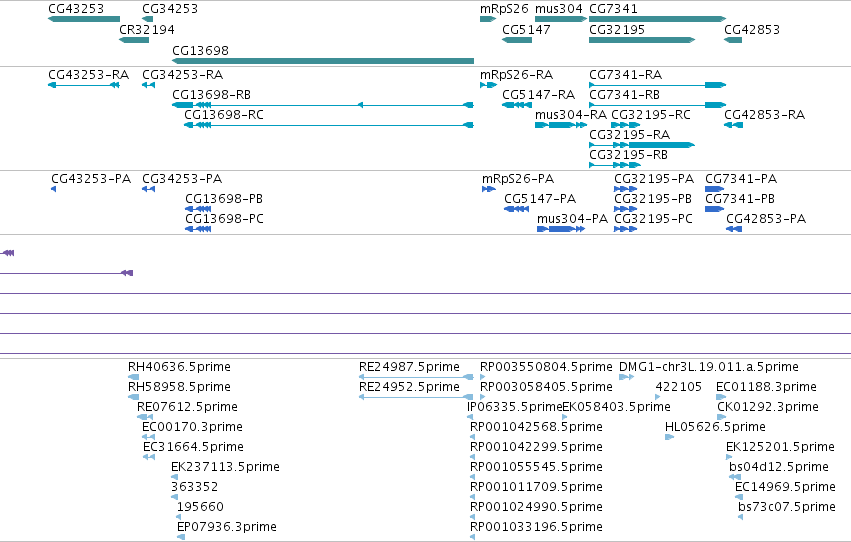
Task: Click the mus304 gene bar
Action: (x=561, y=19)
